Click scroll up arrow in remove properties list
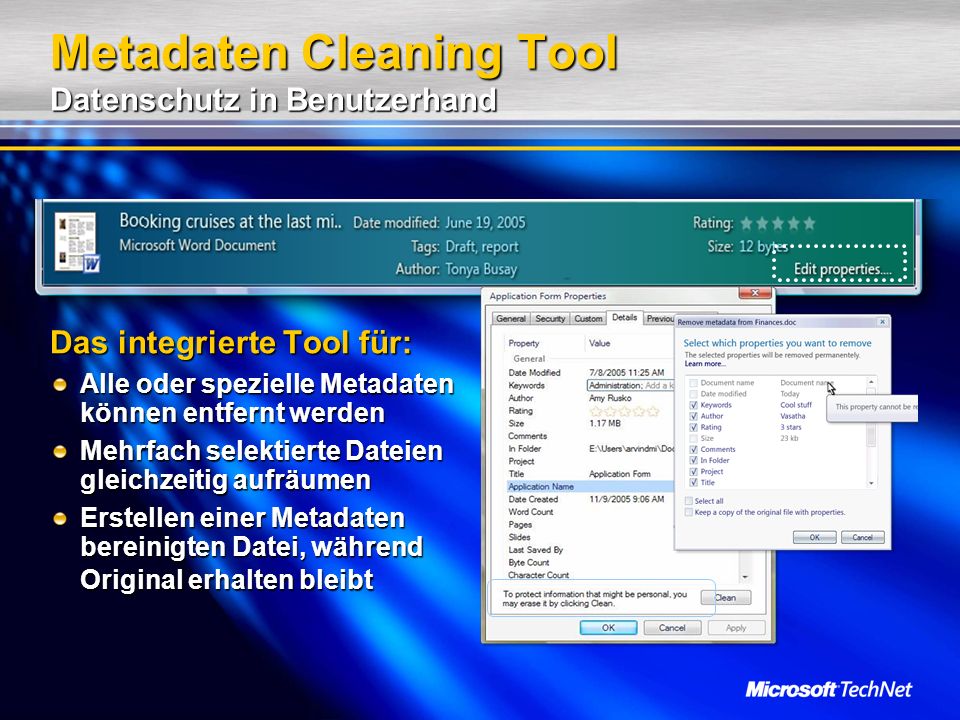960x720 pixels. coord(871,382)
